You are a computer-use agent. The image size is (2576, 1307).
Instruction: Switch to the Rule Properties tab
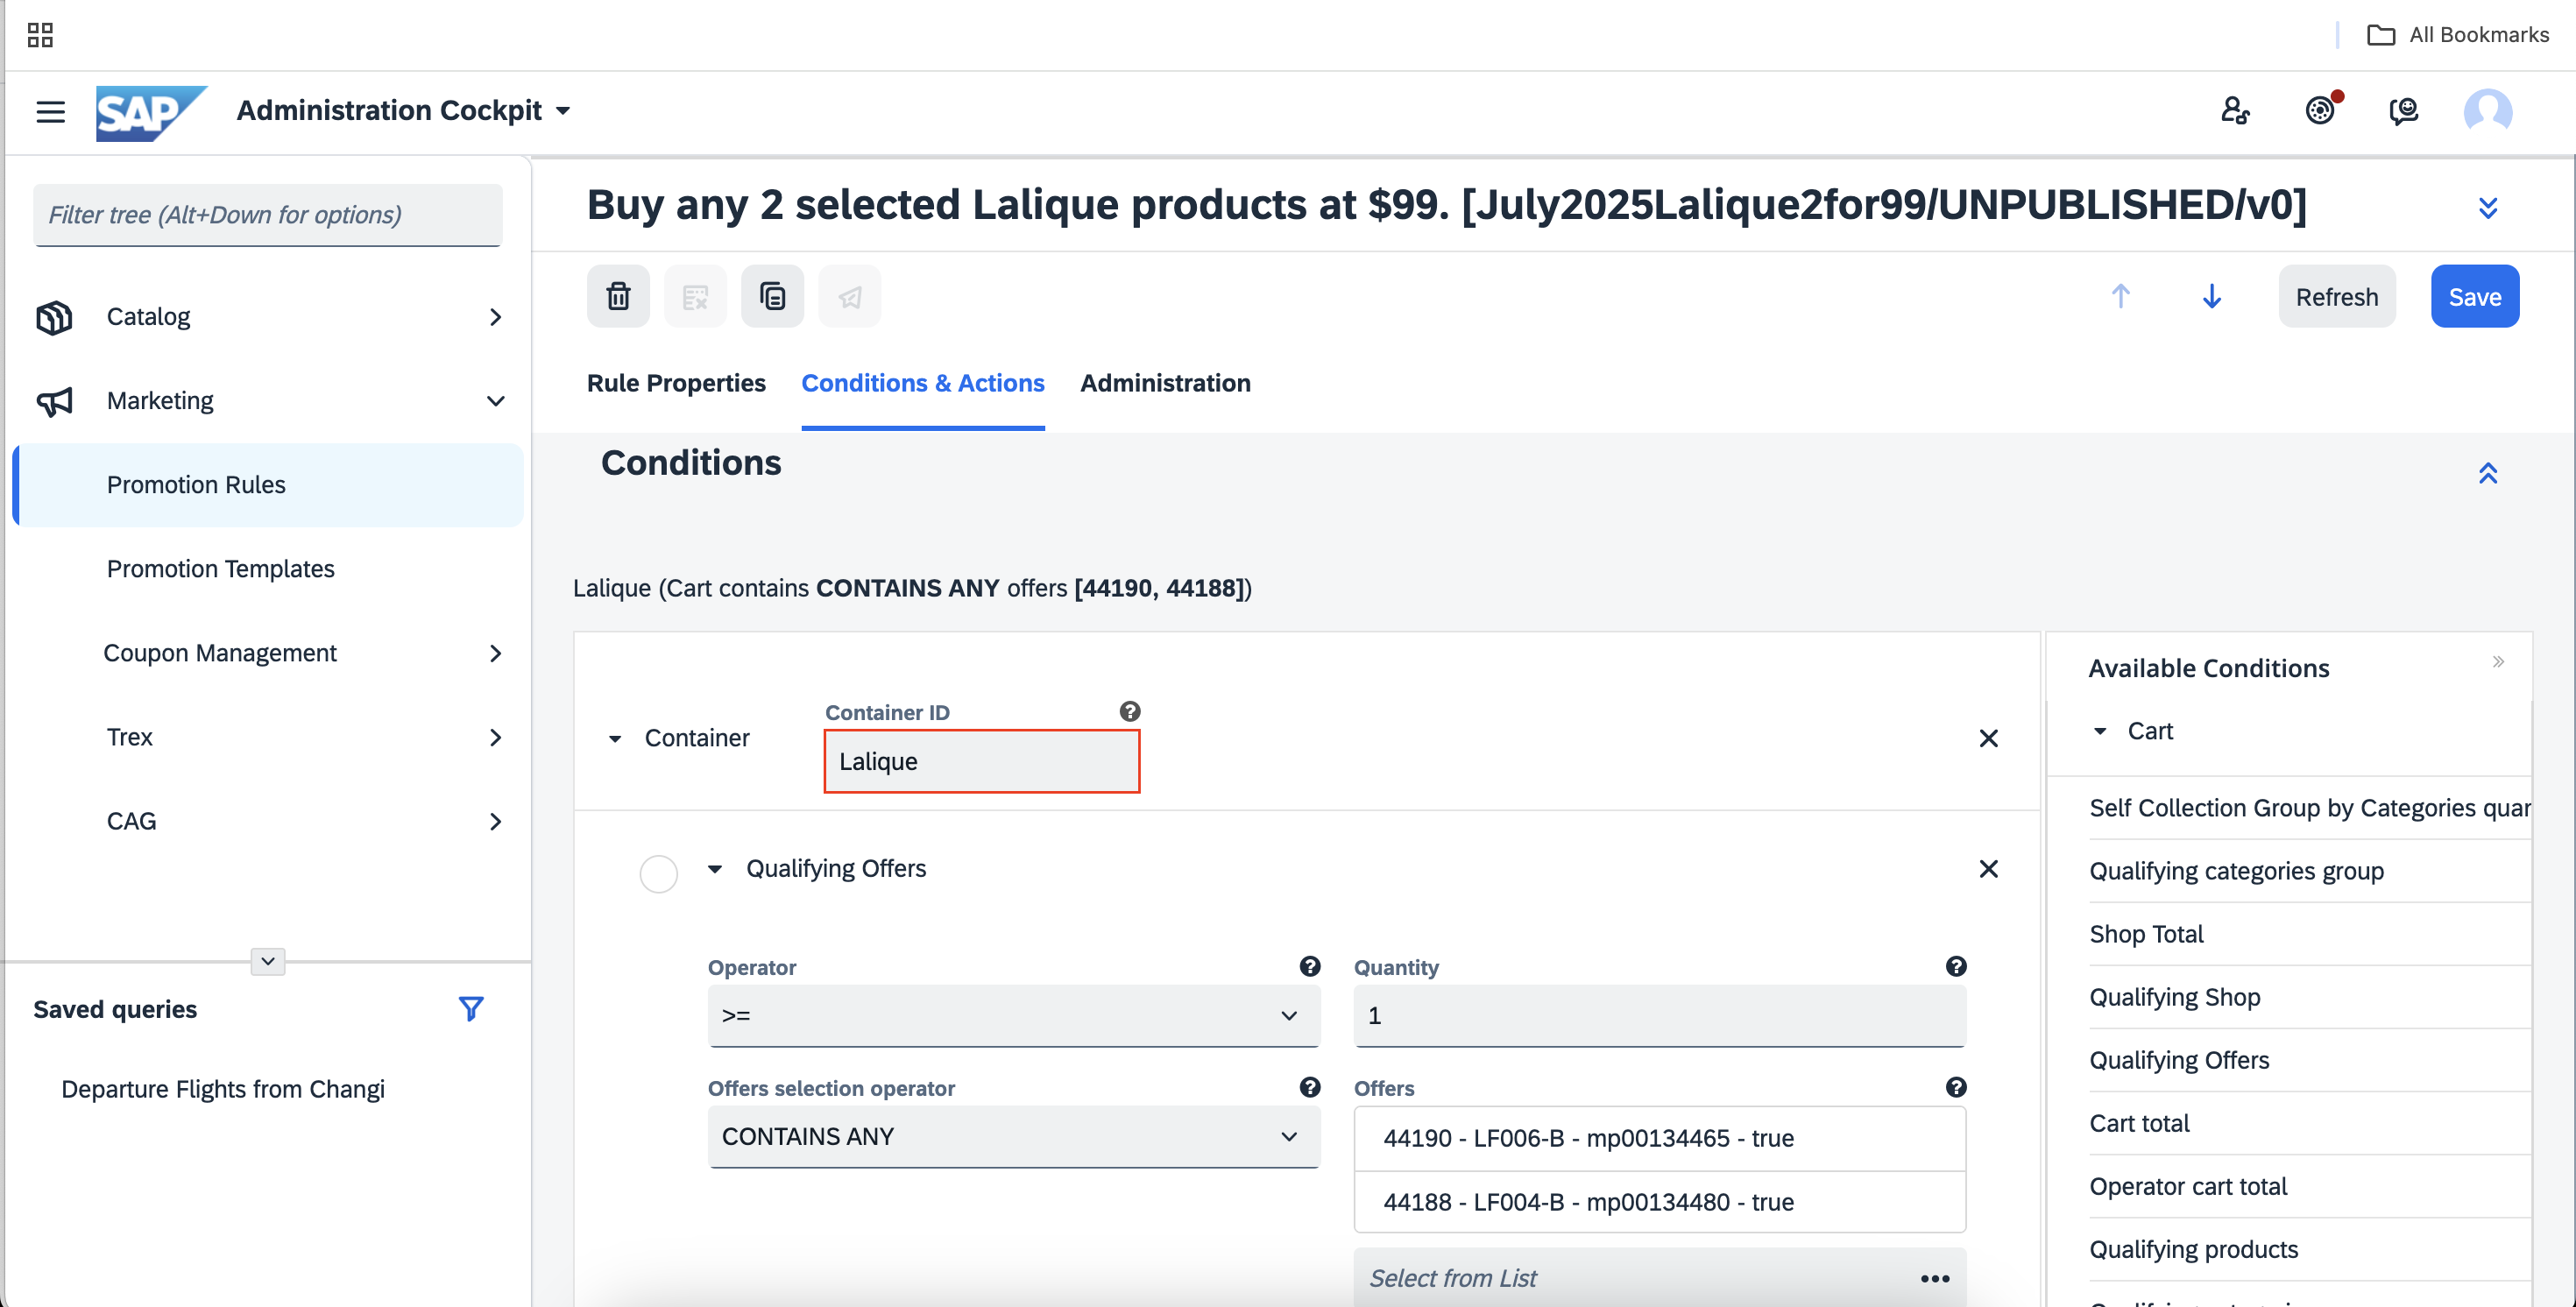click(x=676, y=383)
